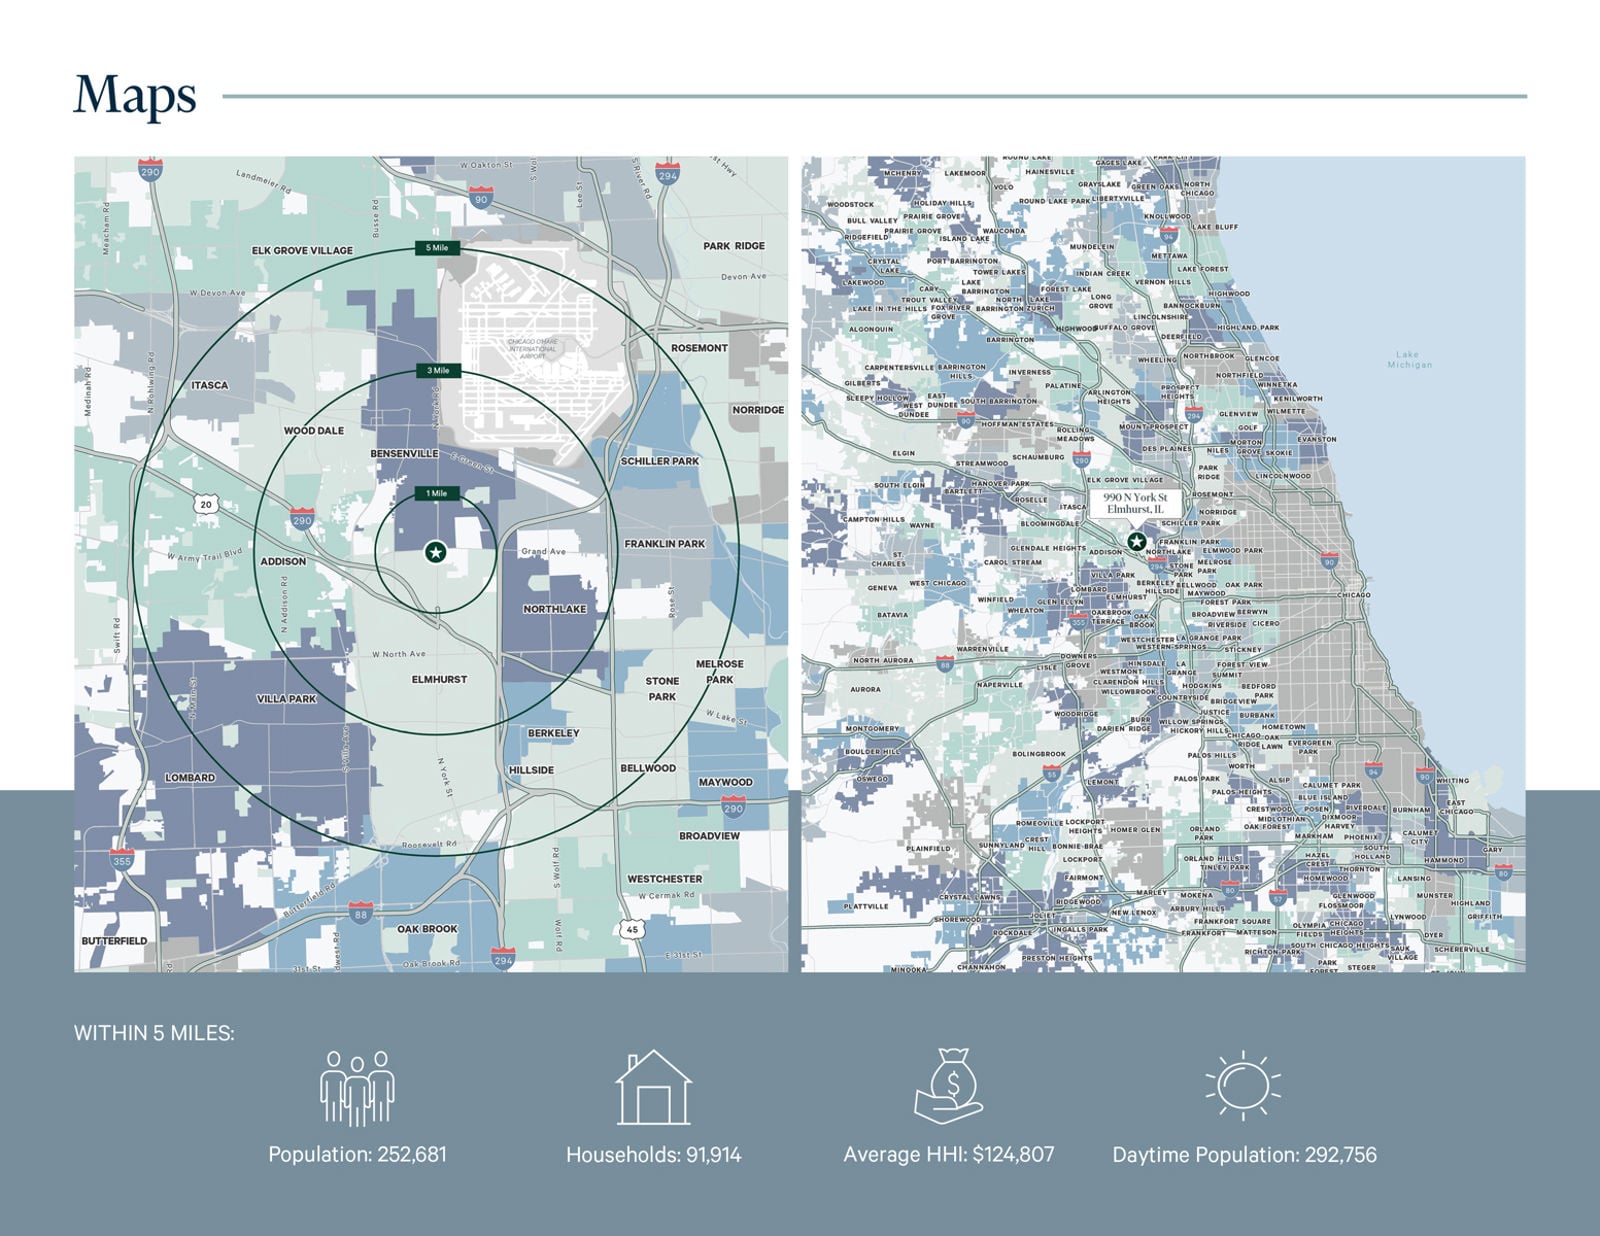Viewport: 1600px width, 1236px height.
Task: Select the 1 Mile radius label
Action: [x=437, y=494]
